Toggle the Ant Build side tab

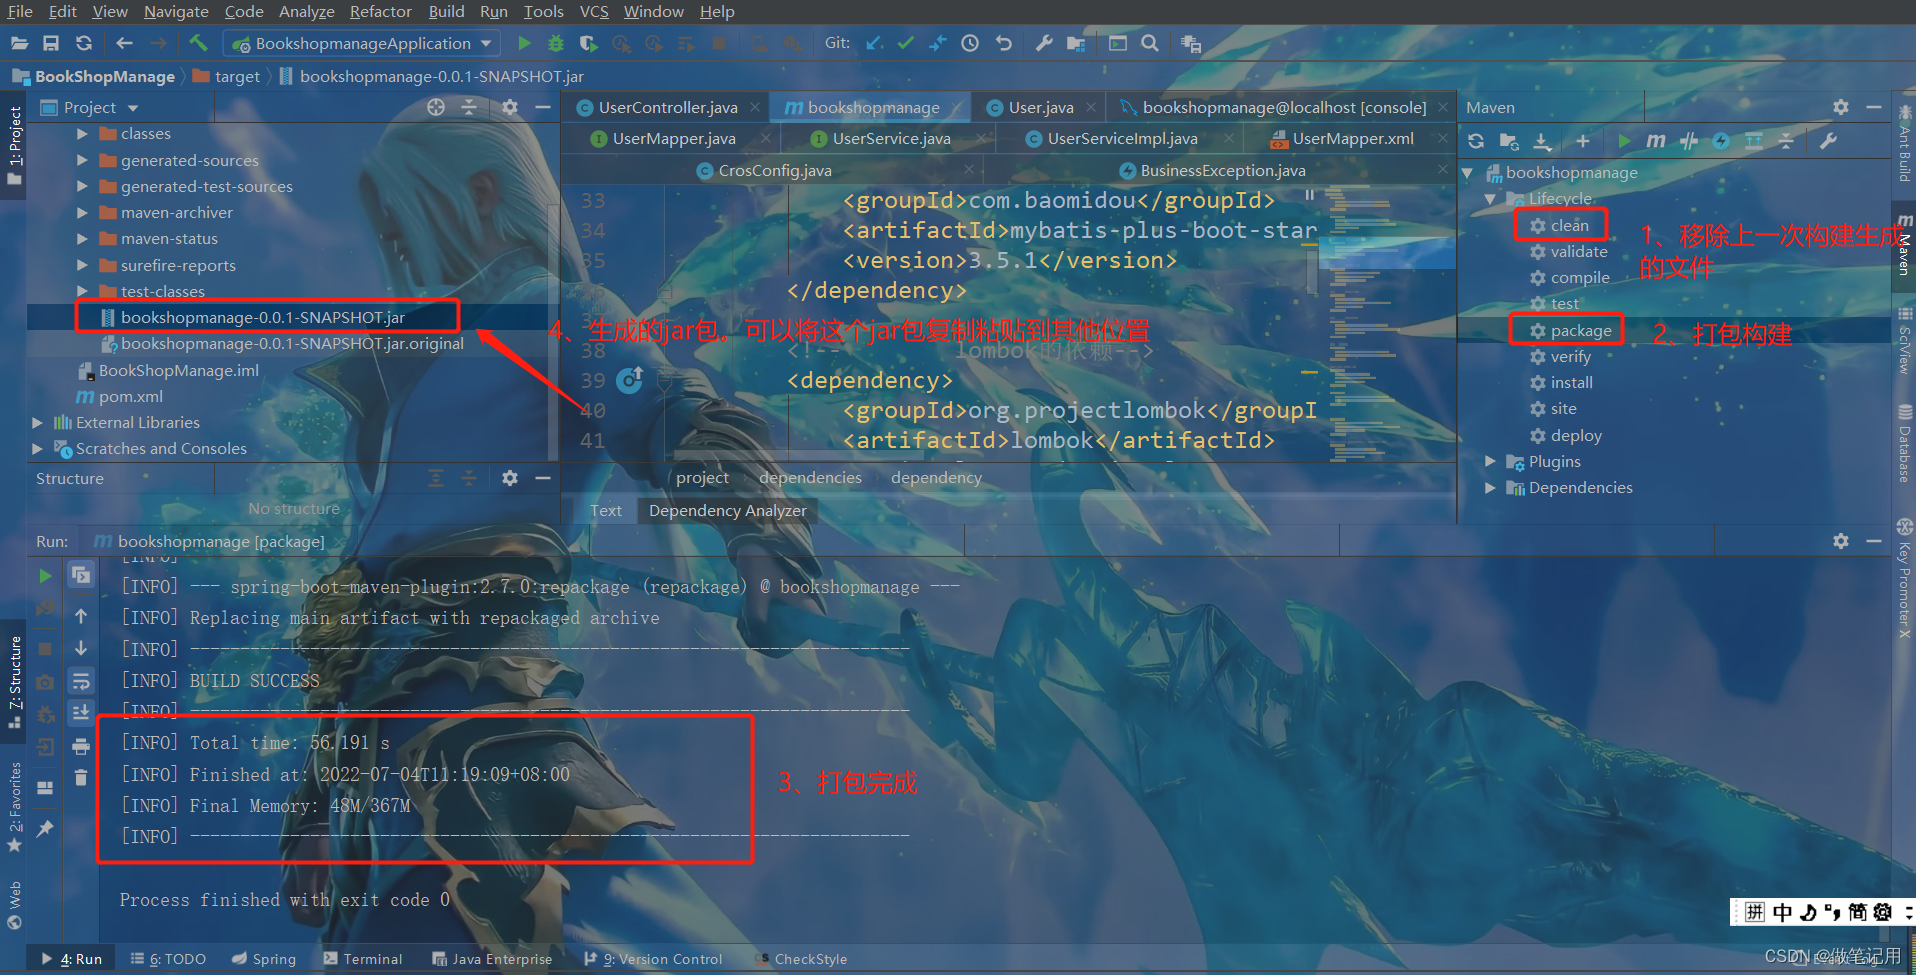point(1905,144)
